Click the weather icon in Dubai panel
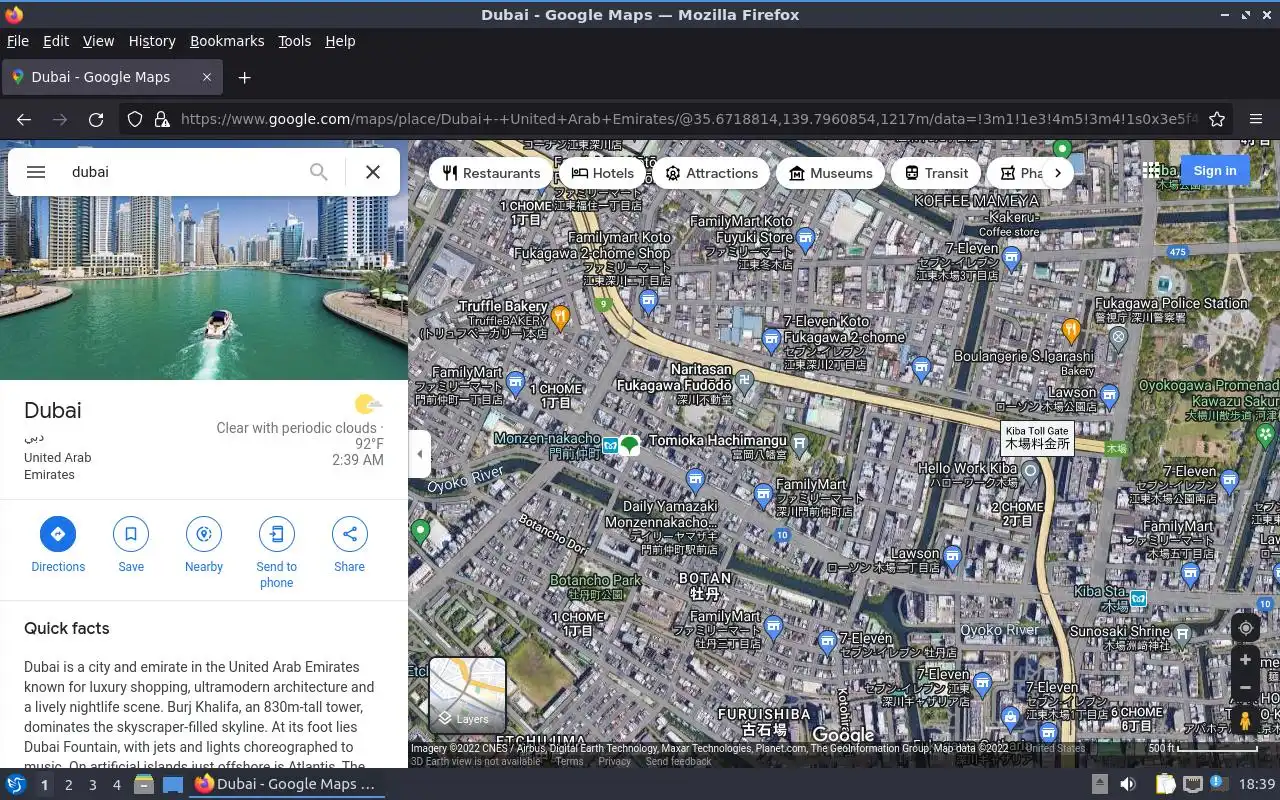Screen dimensions: 1280x800 click(368, 404)
